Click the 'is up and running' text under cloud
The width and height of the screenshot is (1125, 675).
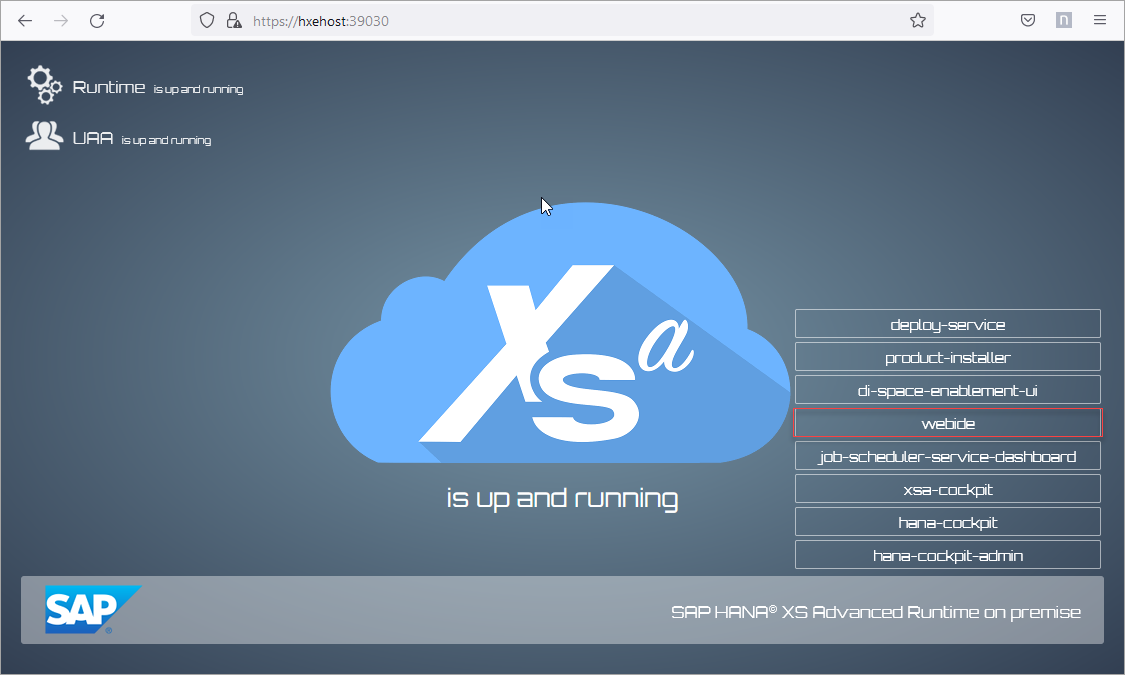point(562,499)
